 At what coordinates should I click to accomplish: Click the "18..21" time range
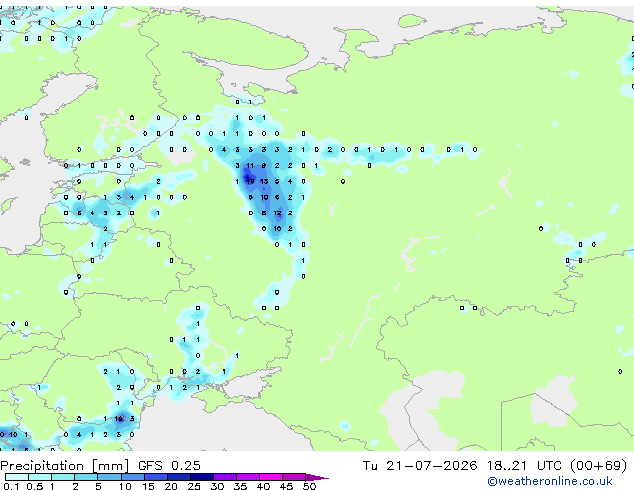[x=507, y=466]
